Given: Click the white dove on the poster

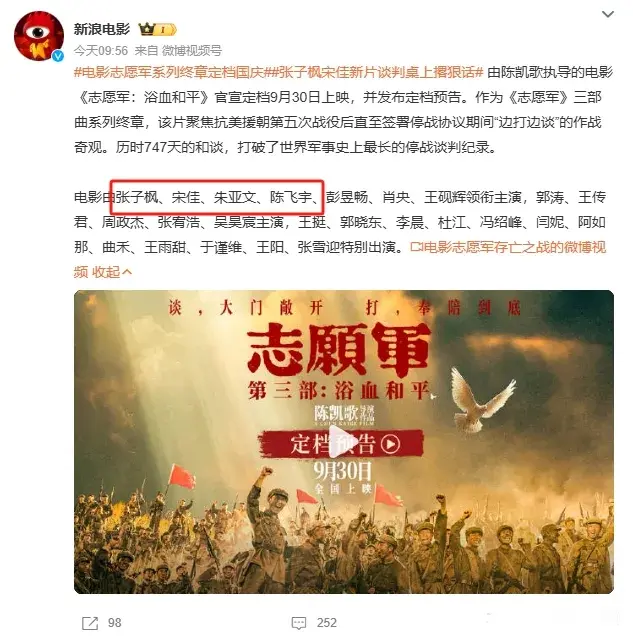Looking at the screenshot, I should tap(482, 398).
